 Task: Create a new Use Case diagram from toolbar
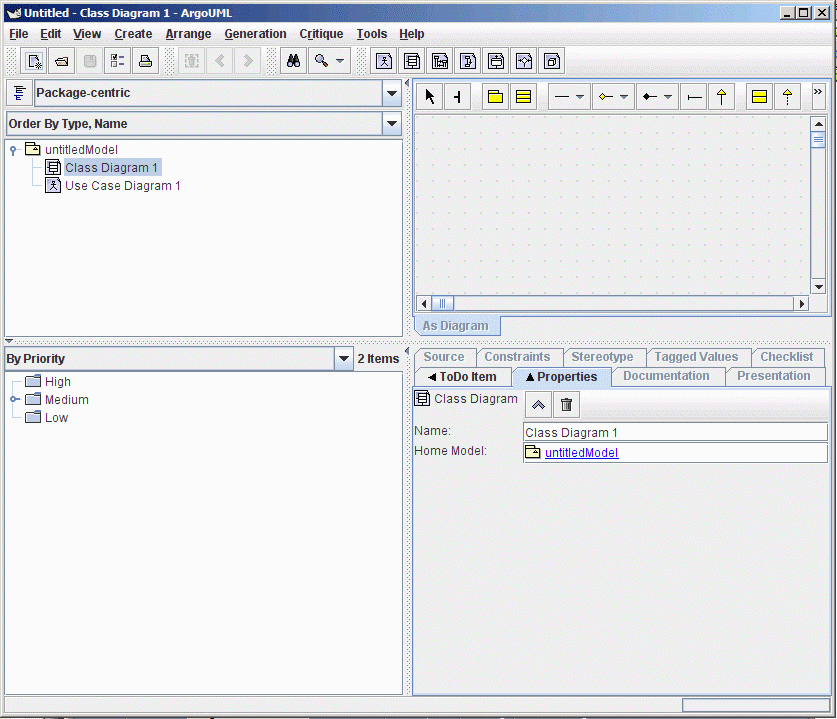click(384, 61)
